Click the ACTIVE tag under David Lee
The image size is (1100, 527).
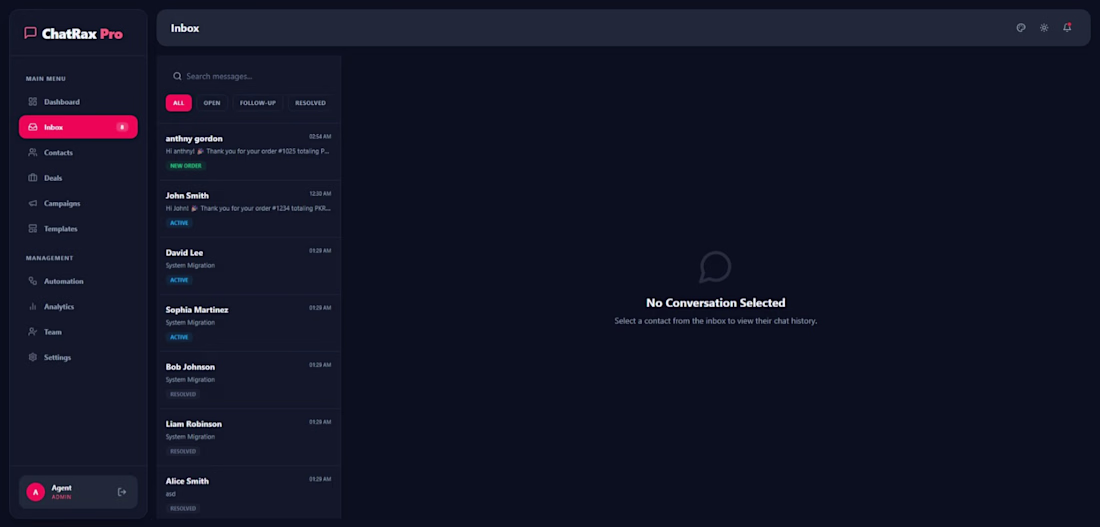pos(179,280)
